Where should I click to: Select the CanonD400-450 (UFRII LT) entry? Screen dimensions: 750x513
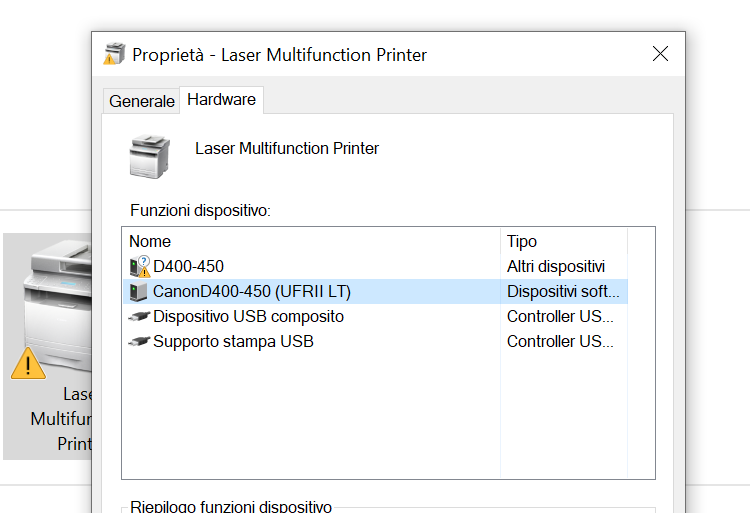click(252, 292)
